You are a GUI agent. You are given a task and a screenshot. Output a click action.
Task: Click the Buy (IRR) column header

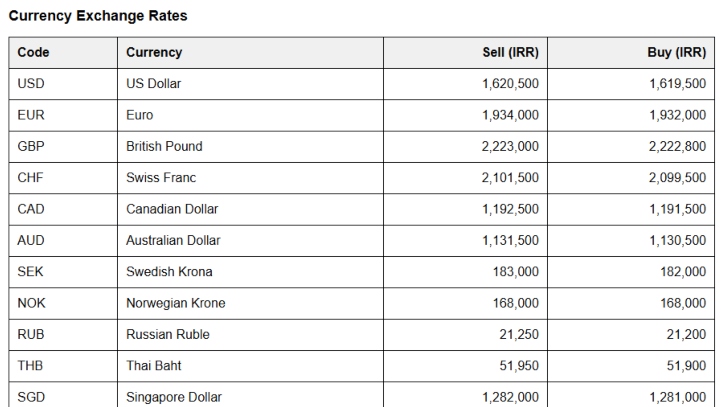[676, 52]
